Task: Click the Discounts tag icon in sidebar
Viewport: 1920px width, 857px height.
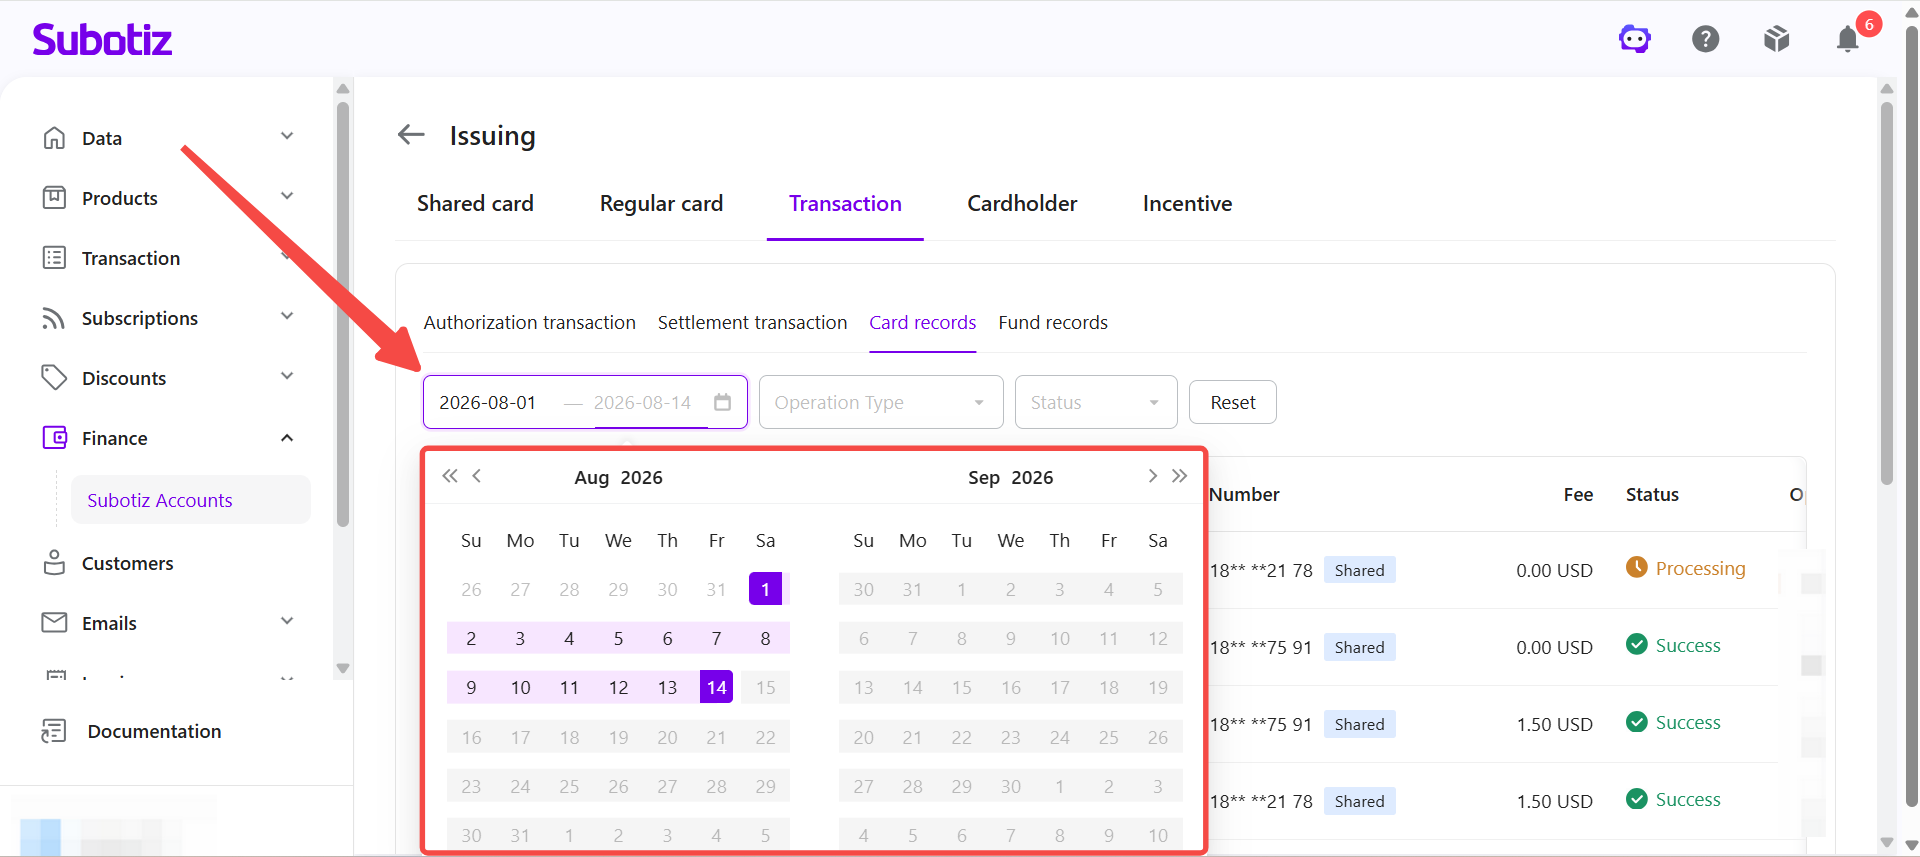Action: 54,378
